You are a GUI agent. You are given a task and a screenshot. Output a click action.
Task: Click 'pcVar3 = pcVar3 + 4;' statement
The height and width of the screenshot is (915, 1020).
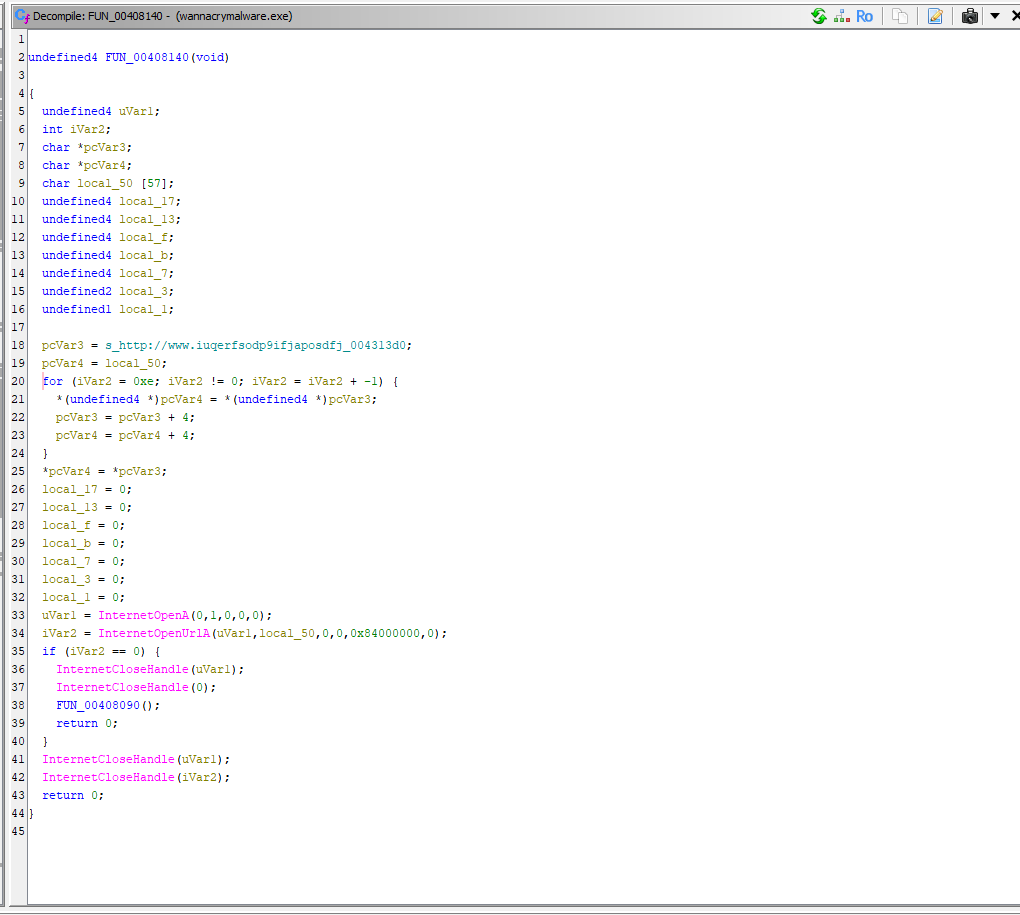[125, 418]
